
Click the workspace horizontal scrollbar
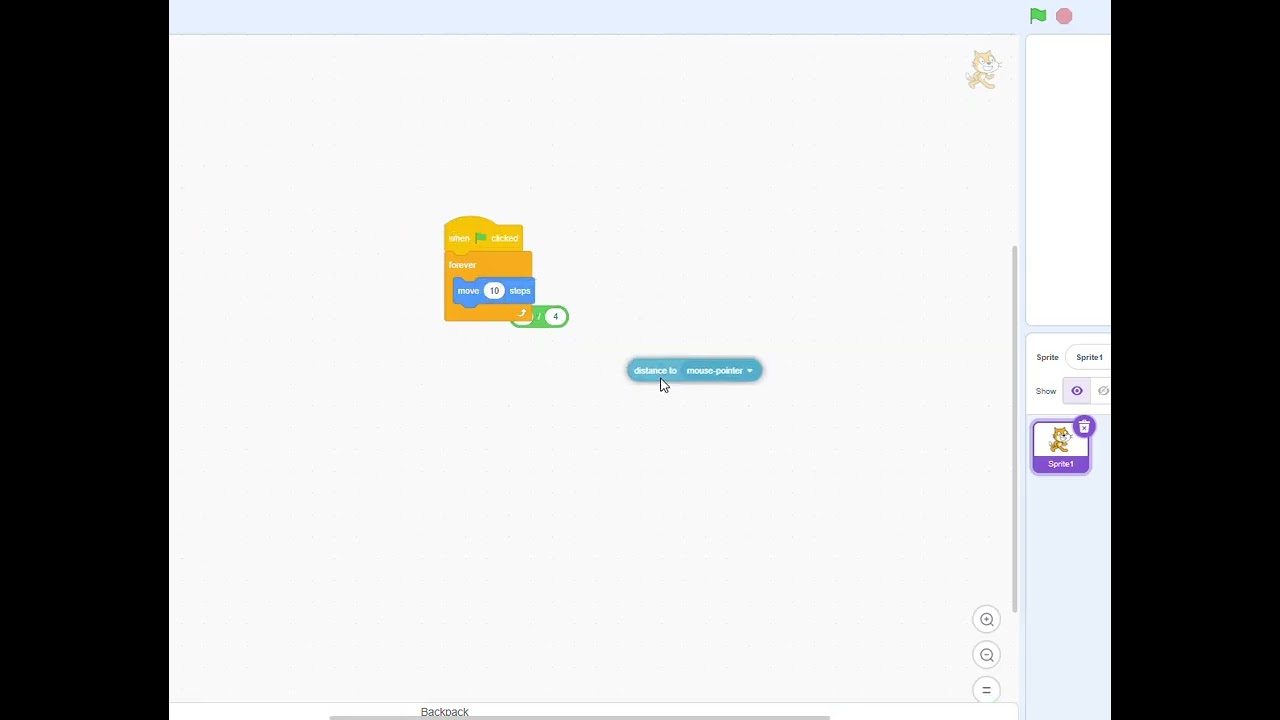580,717
